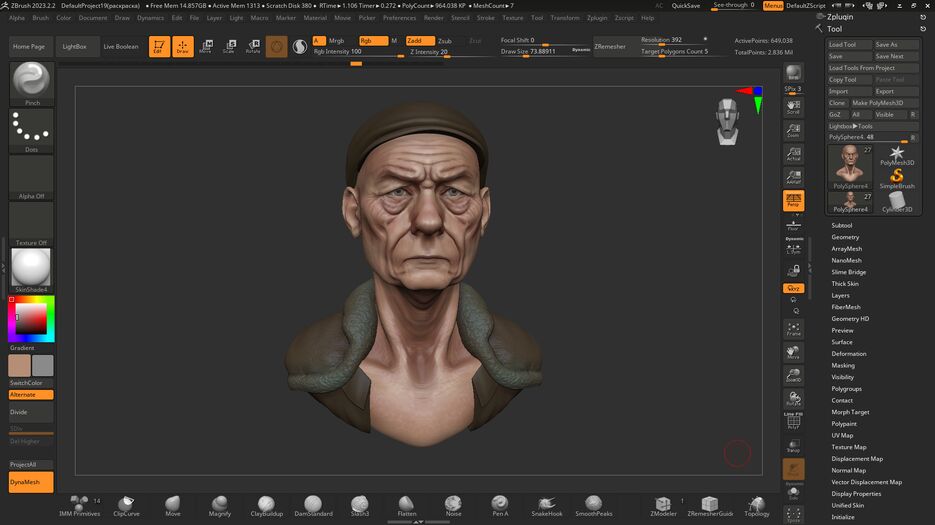This screenshot has height=525, width=935.
Task: Toggle Transp transparency mode
Action: coord(793,446)
